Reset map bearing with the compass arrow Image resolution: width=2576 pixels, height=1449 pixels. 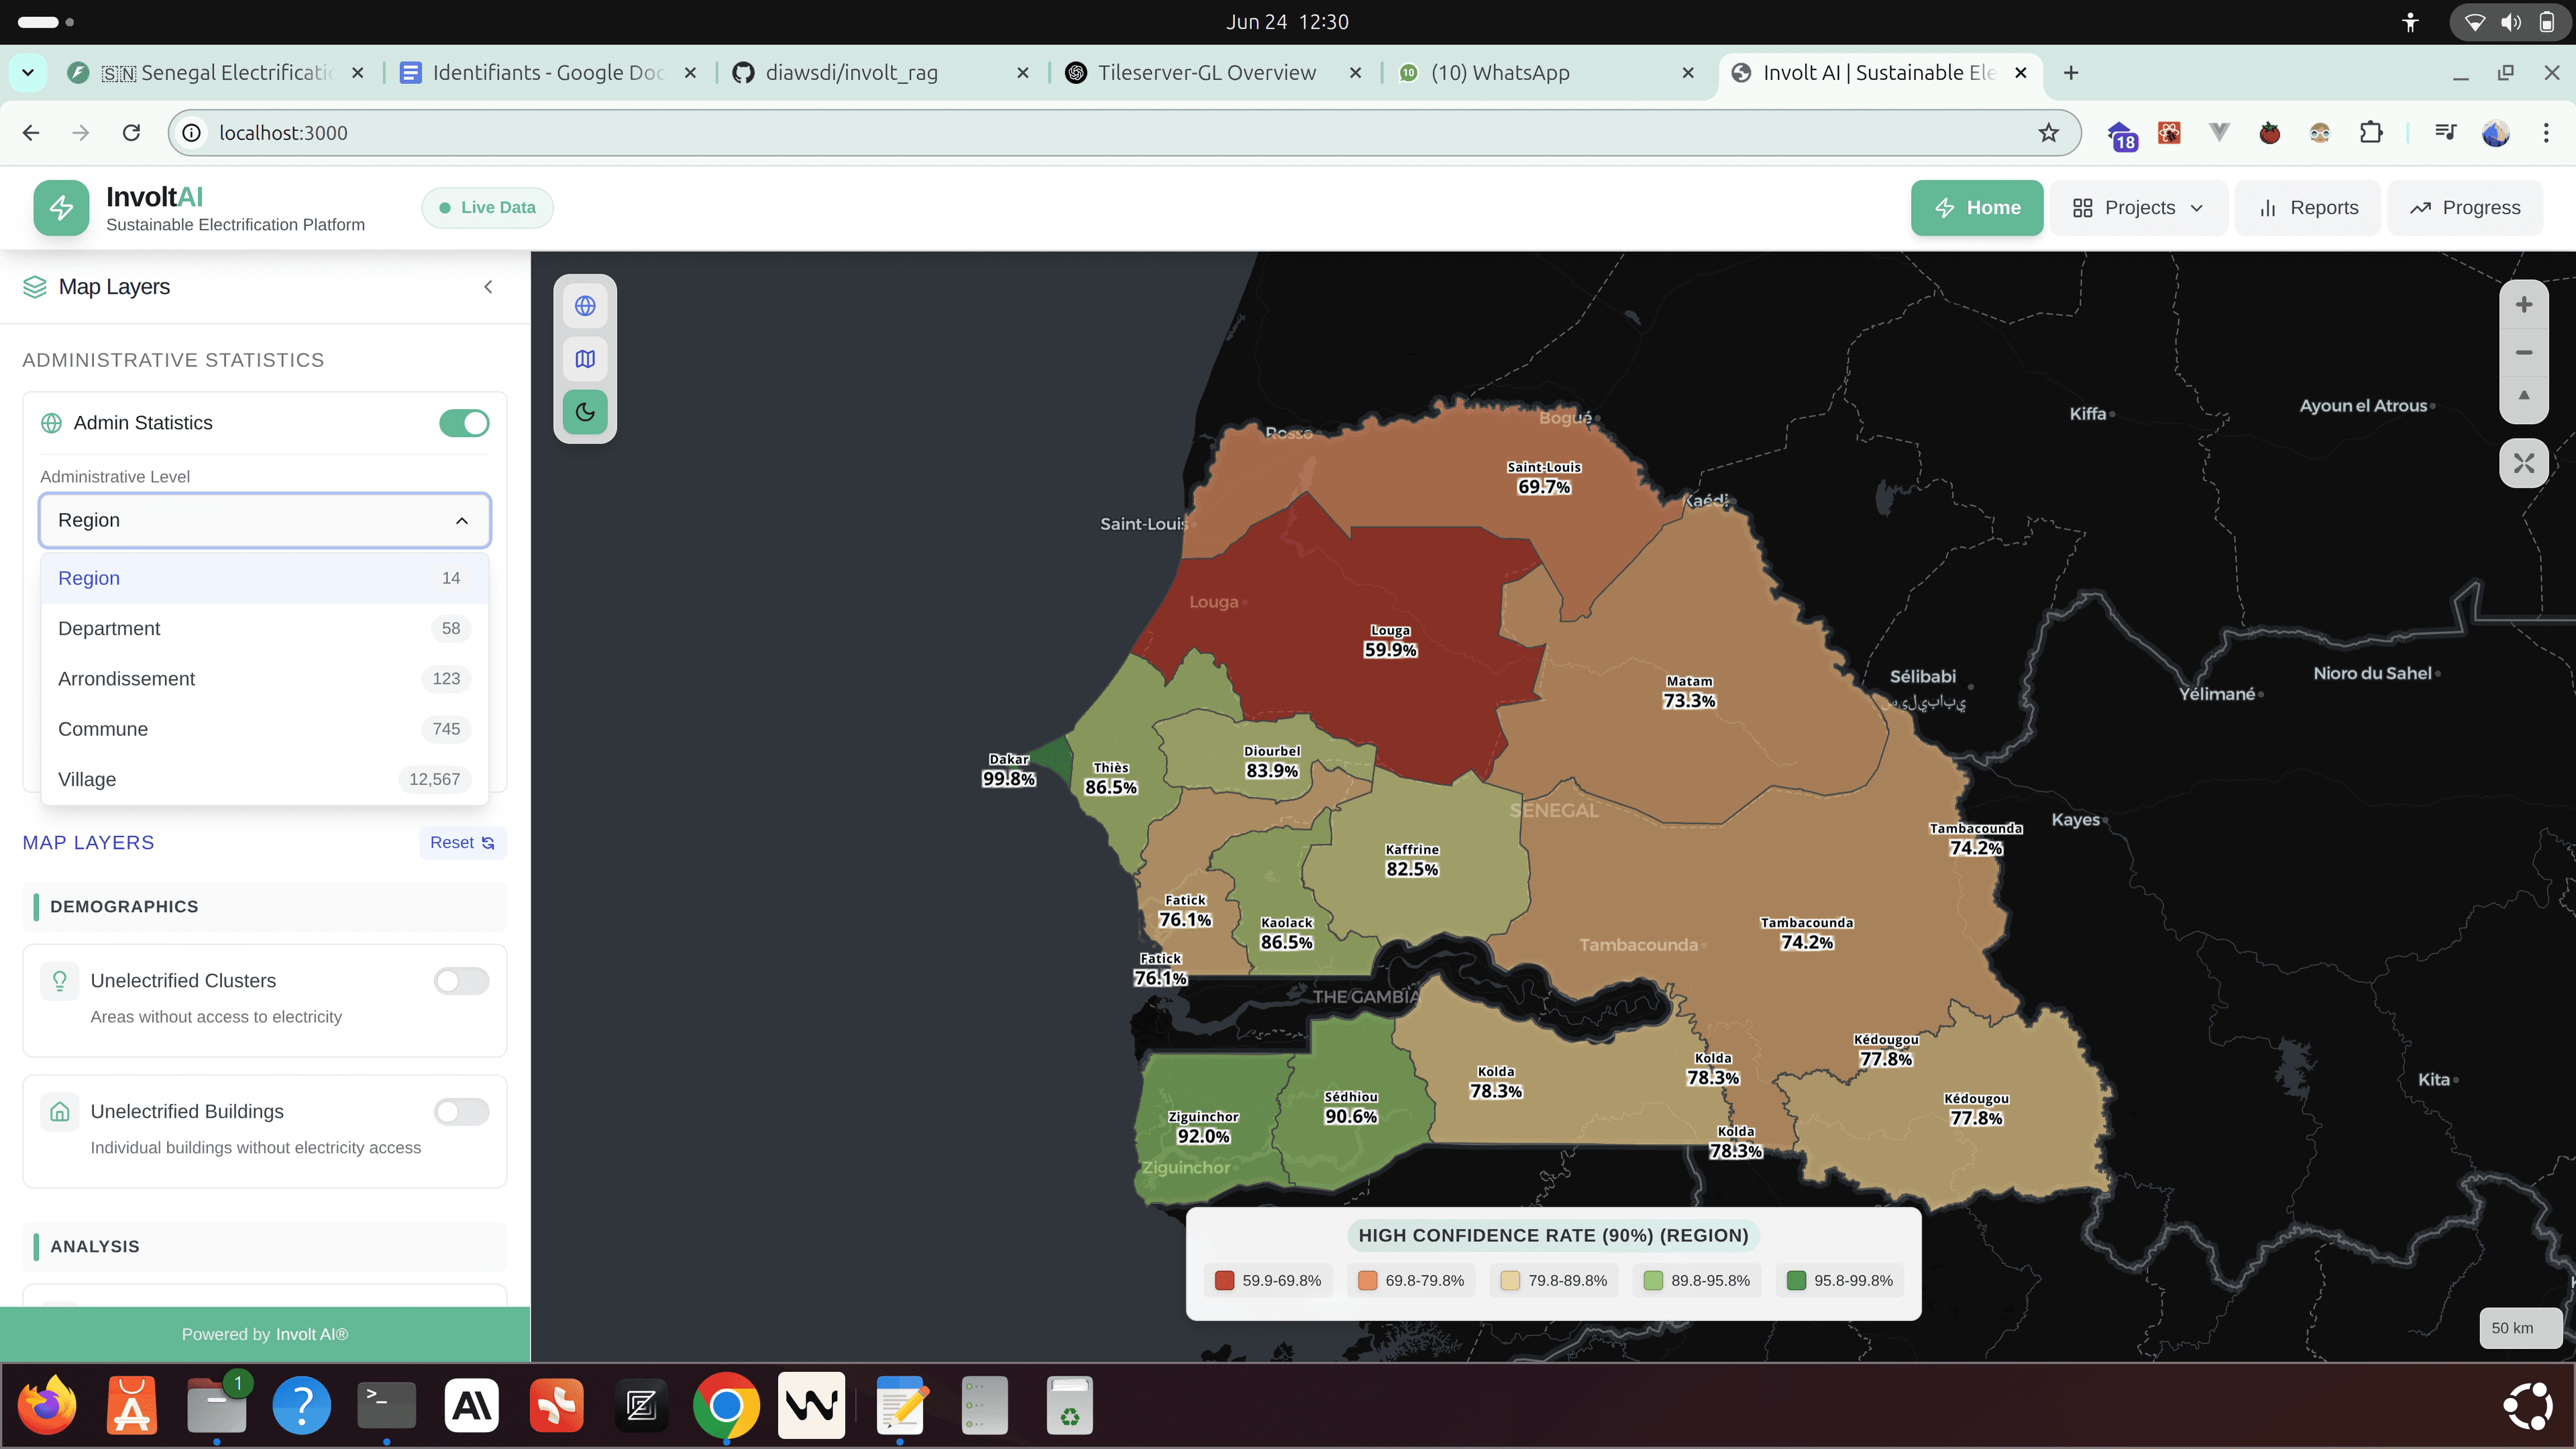tap(2523, 397)
